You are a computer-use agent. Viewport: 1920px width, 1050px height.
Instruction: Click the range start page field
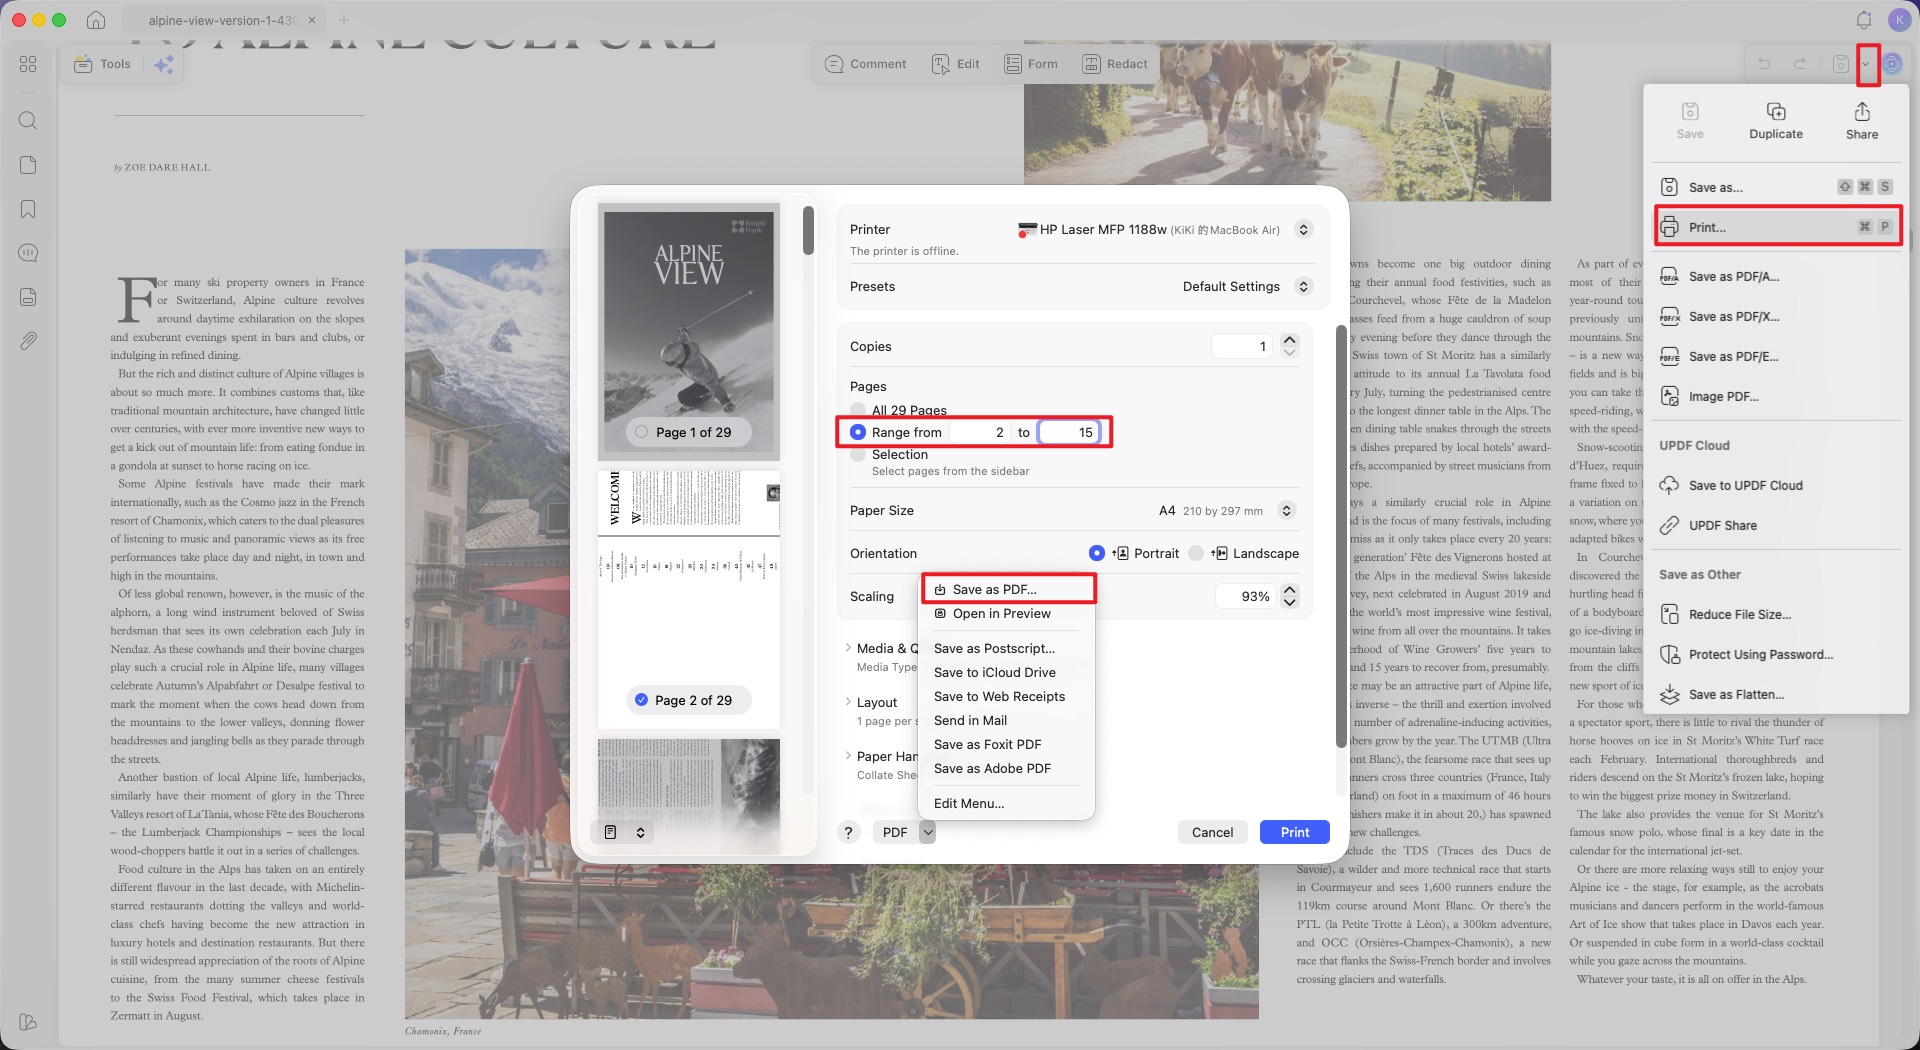981,433
